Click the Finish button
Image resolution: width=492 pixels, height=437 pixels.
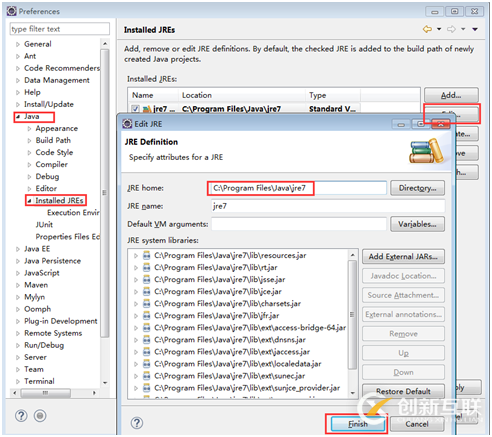pyautogui.click(x=358, y=424)
